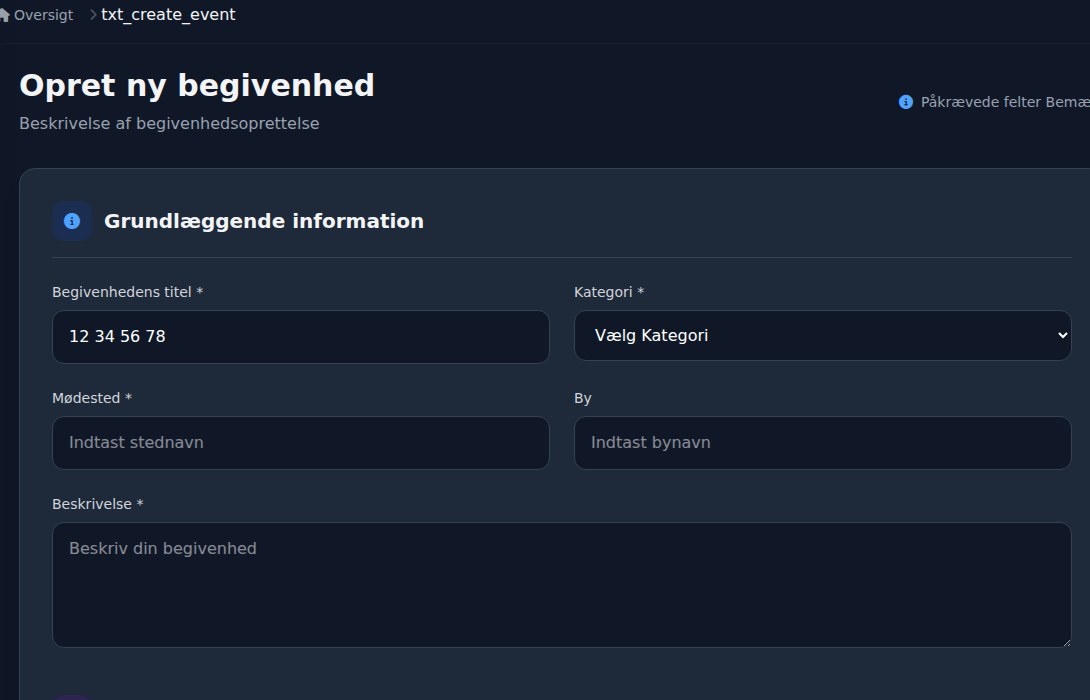Click the Beskrivelse af begivenhedsoprettelse subtitle

[x=169, y=124]
